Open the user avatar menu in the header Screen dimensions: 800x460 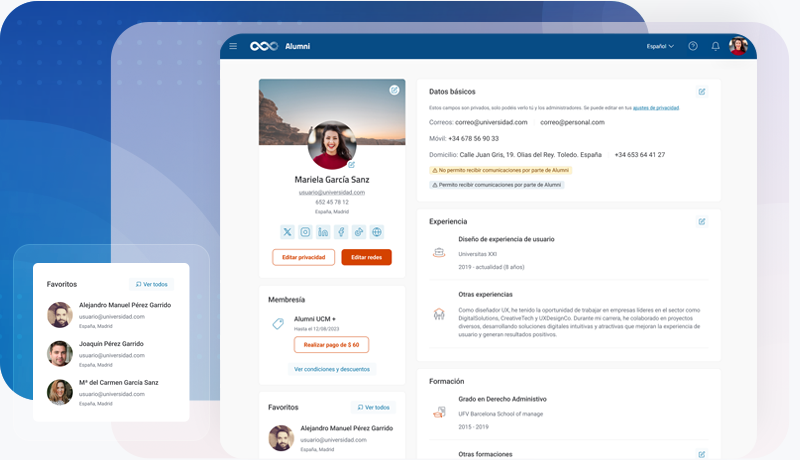(738, 46)
